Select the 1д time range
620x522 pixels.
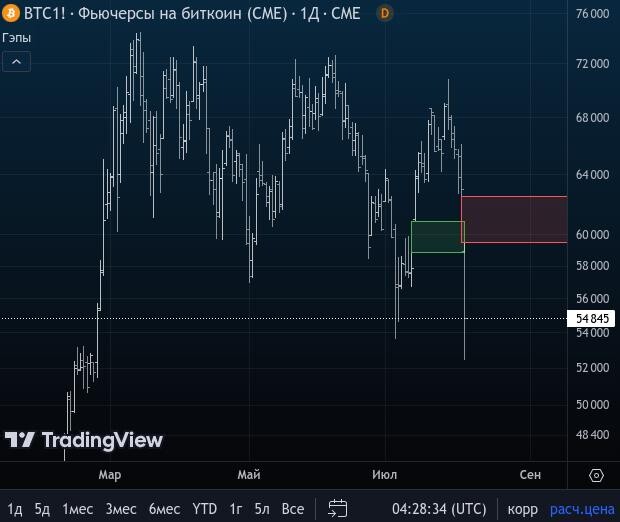pyautogui.click(x=15, y=509)
